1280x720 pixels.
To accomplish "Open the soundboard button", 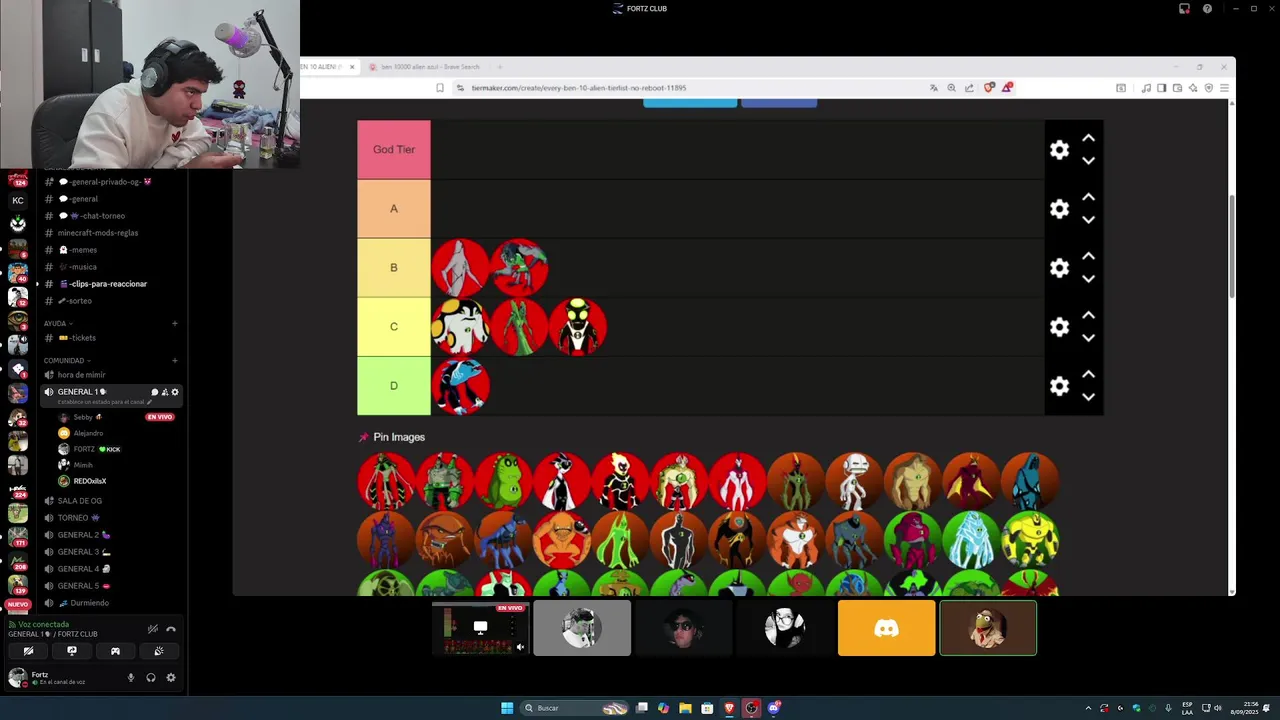I will (159, 651).
